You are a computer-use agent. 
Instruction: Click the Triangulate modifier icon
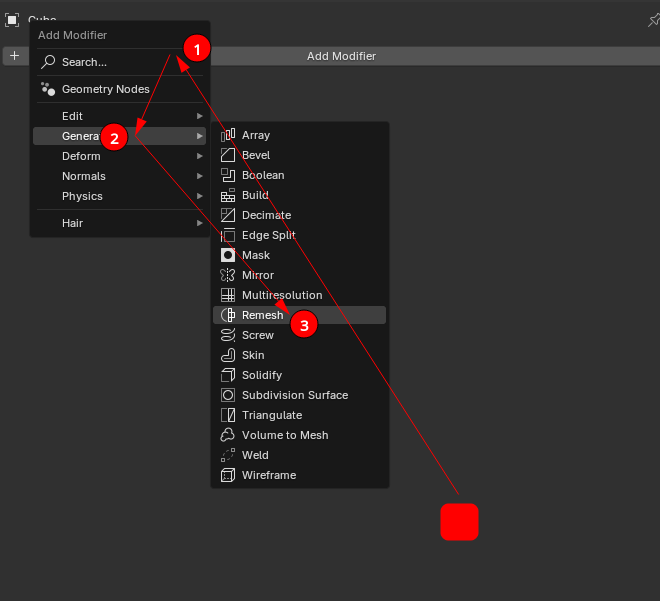(x=228, y=415)
